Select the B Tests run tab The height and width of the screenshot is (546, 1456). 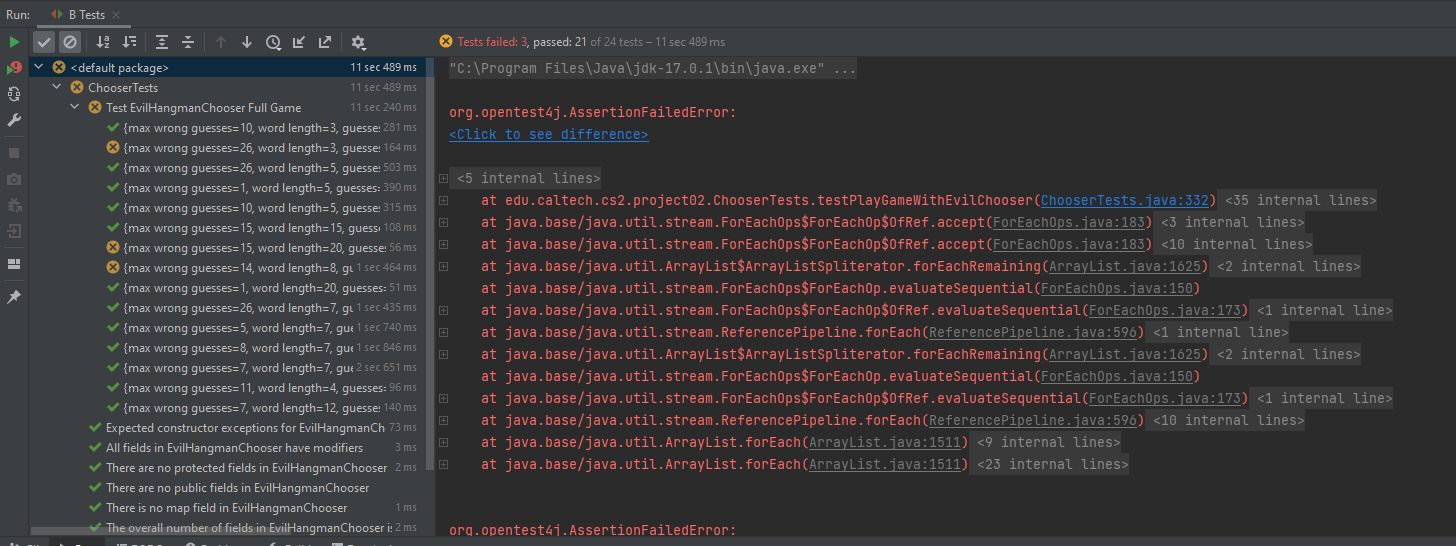[x=86, y=14]
